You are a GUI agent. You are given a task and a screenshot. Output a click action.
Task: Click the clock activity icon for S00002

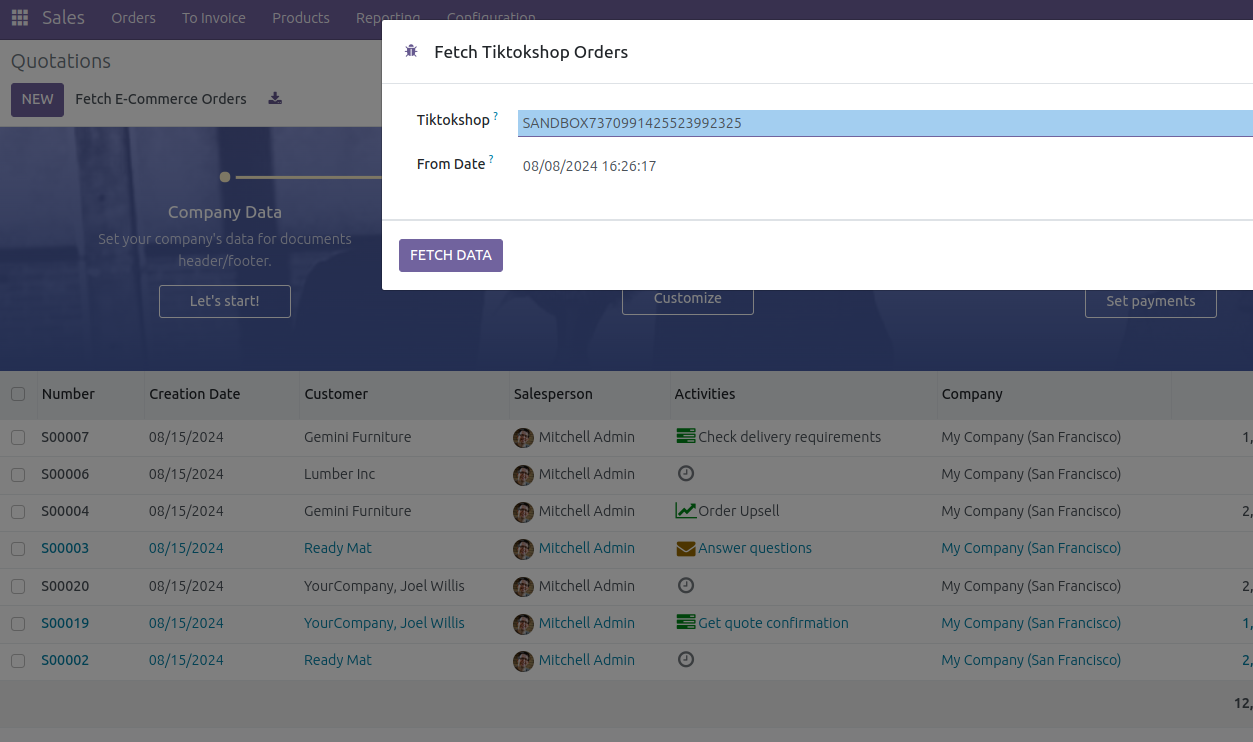click(685, 660)
